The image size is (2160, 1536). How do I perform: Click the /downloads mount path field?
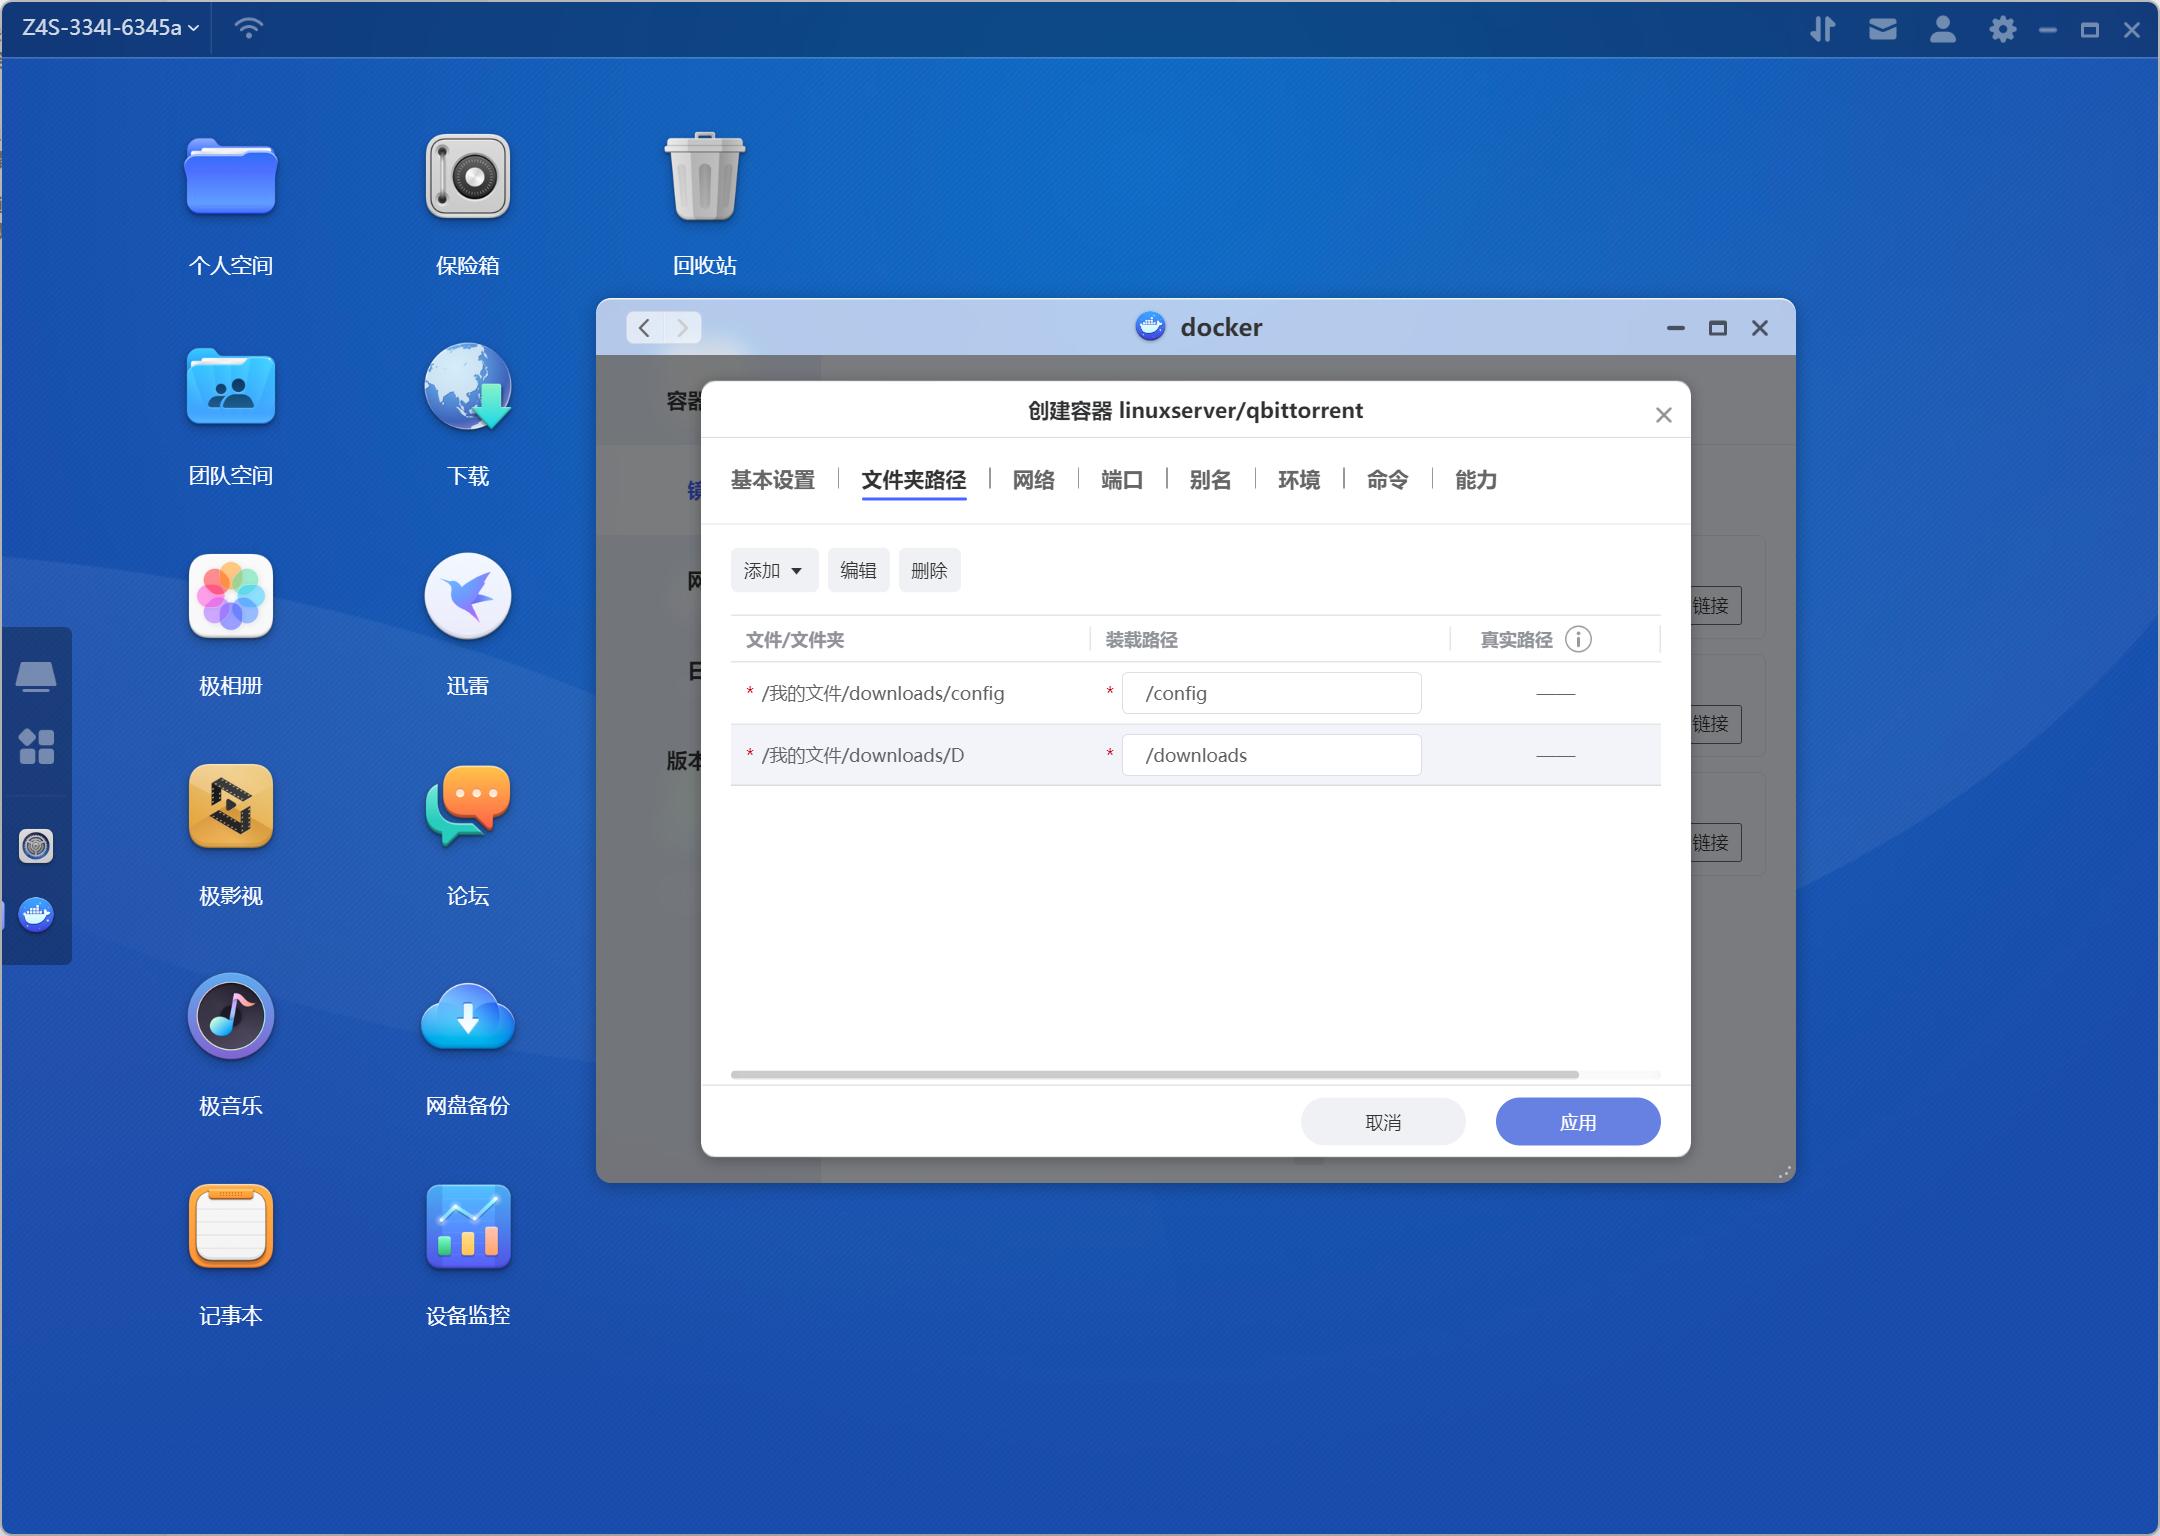[x=1271, y=755]
